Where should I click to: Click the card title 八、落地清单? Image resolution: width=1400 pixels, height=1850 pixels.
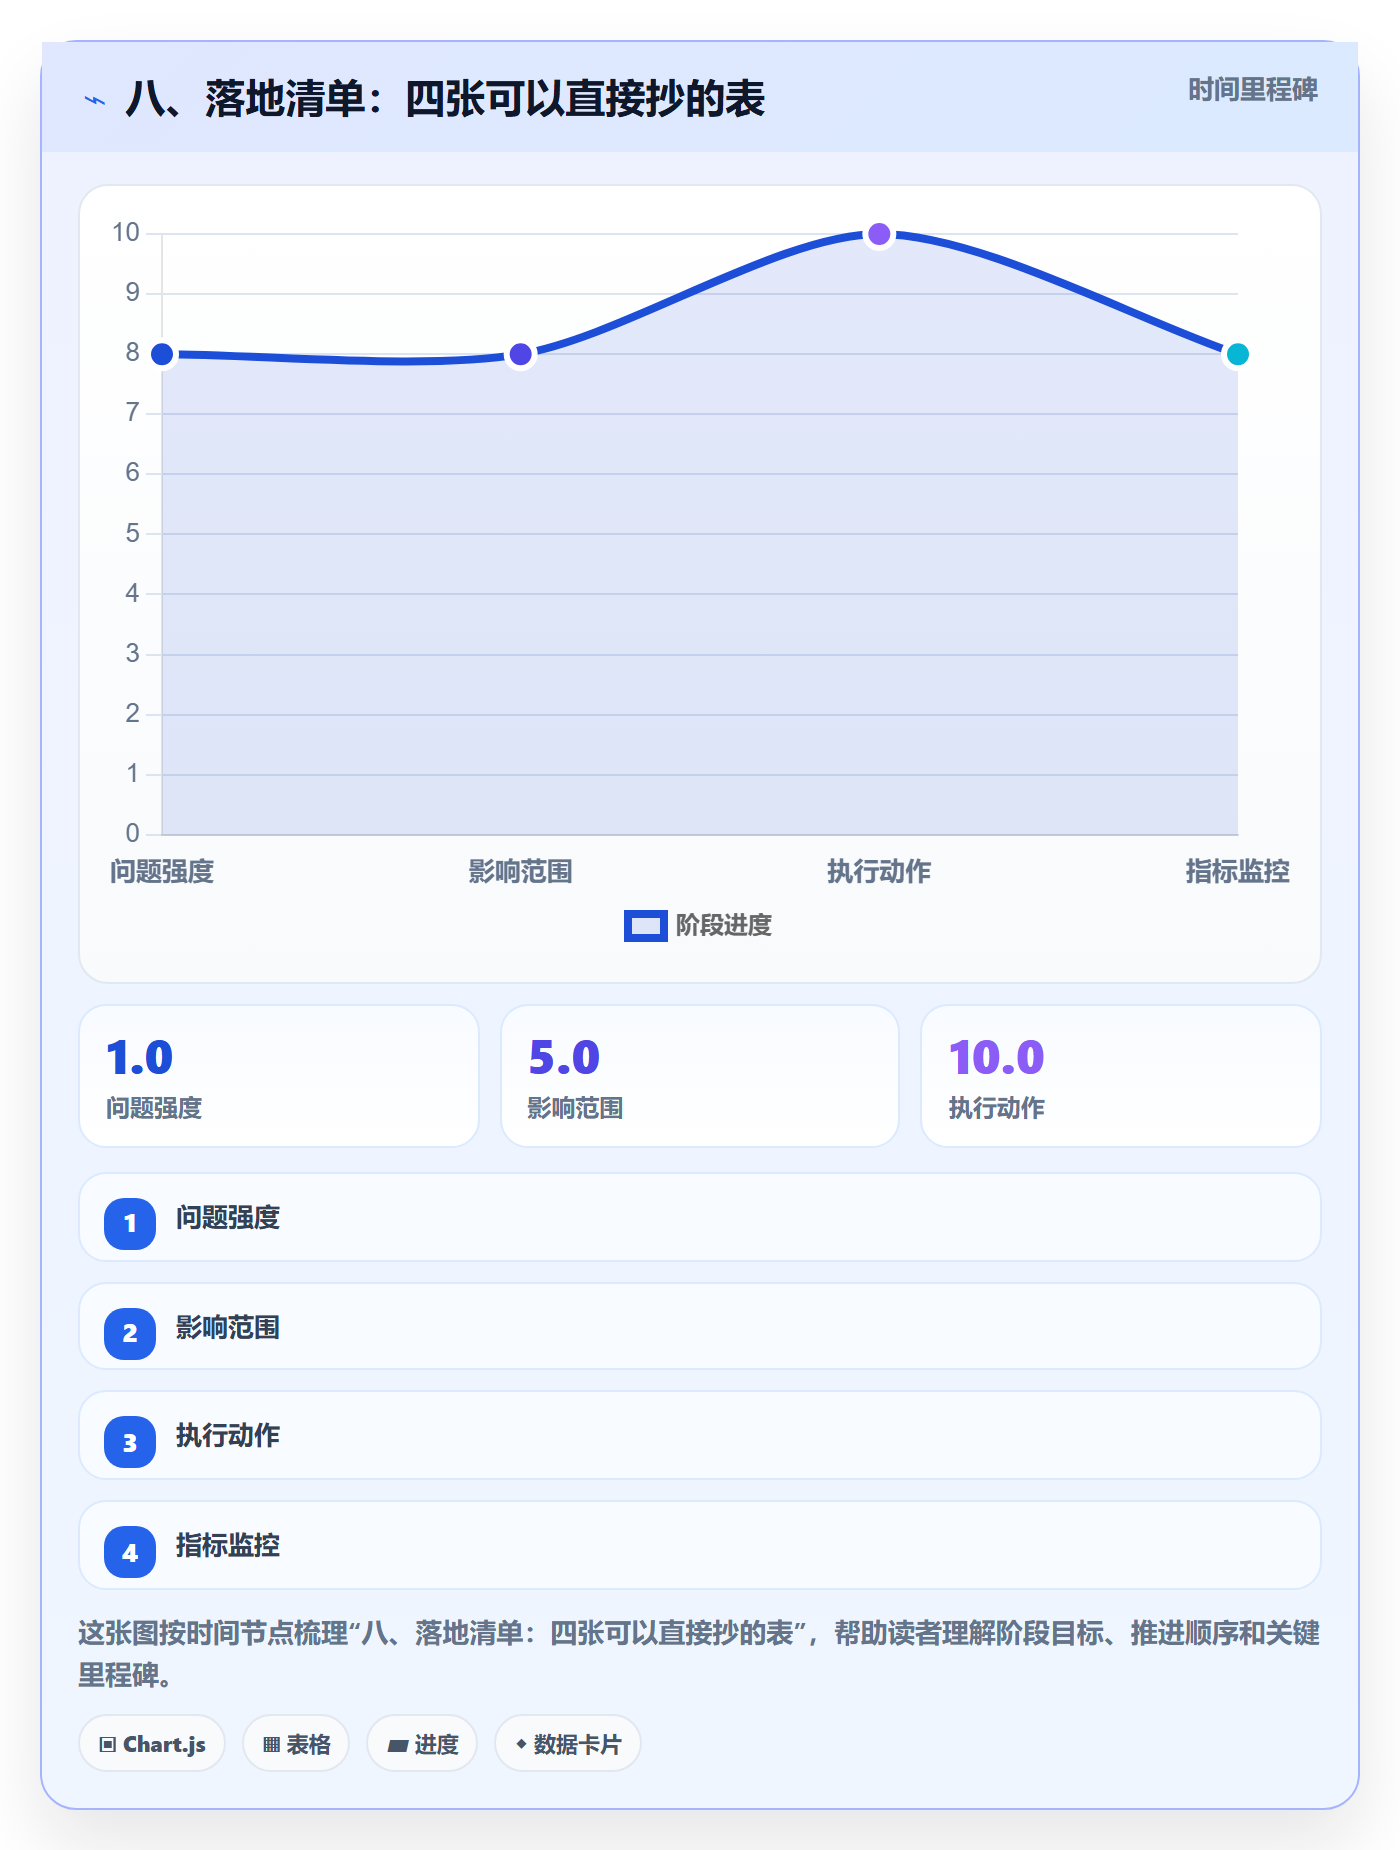[445, 100]
